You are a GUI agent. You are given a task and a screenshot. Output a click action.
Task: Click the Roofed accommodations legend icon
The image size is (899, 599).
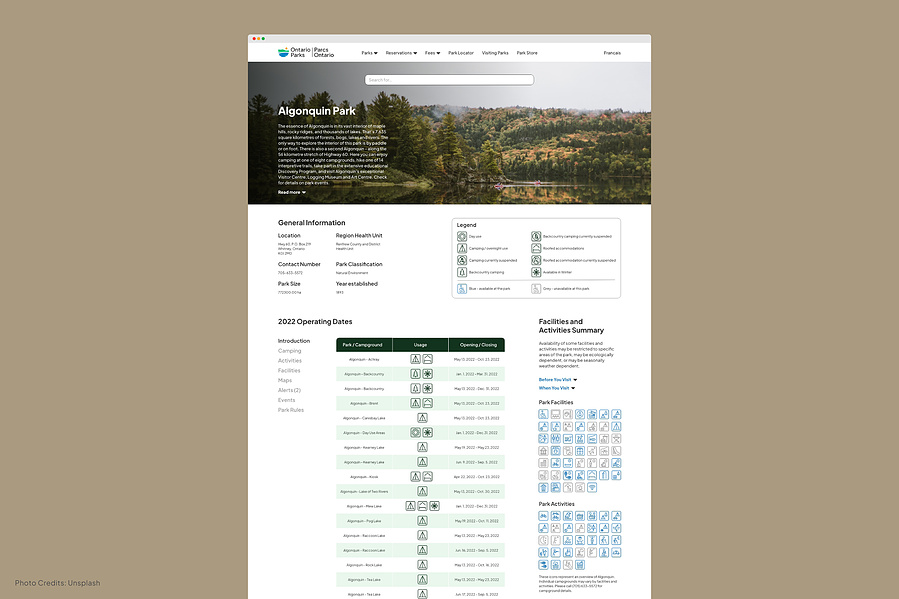(x=536, y=248)
